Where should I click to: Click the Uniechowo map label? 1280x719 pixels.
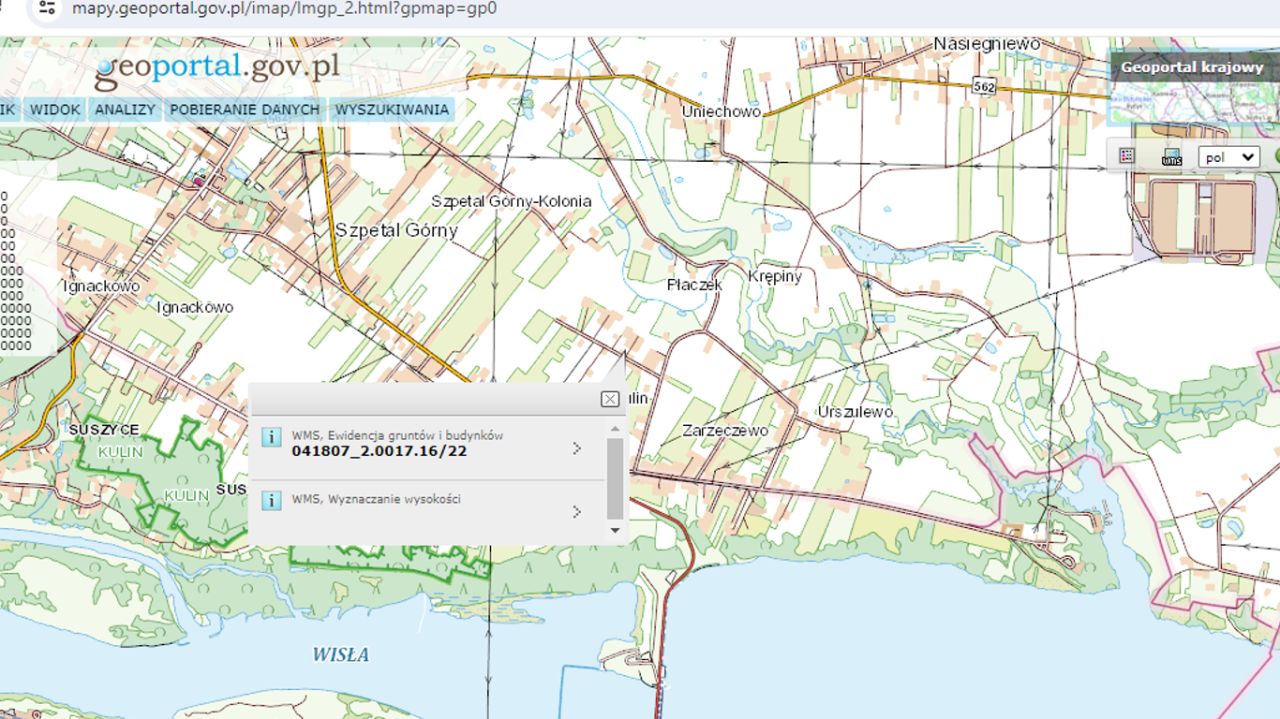click(x=721, y=112)
